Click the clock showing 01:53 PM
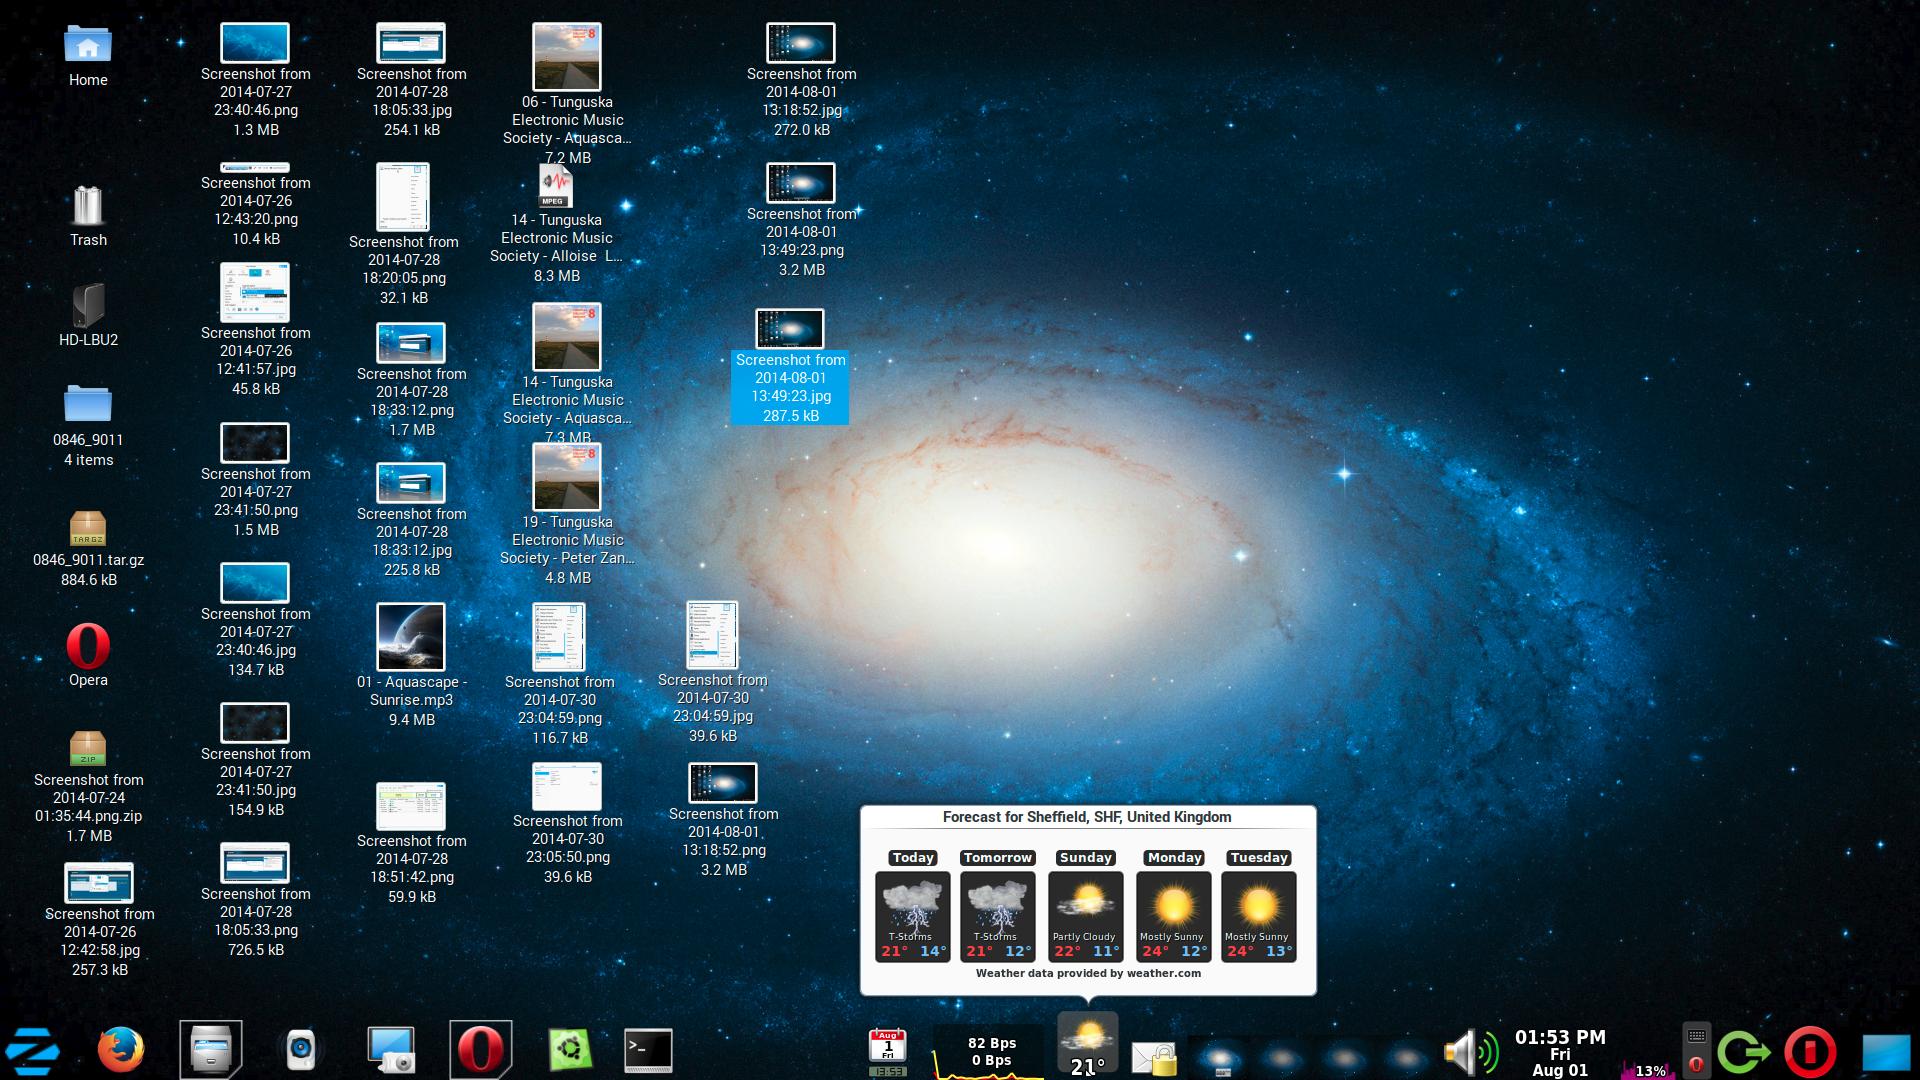This screenshot has height=1080, width=1920. point(1560,1052)
